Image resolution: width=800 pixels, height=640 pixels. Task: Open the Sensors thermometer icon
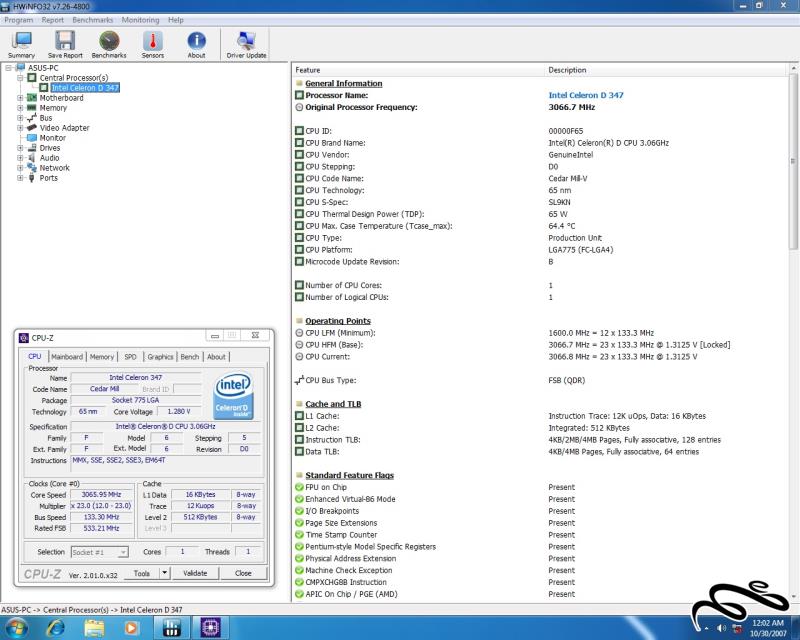tap(153, 40)
